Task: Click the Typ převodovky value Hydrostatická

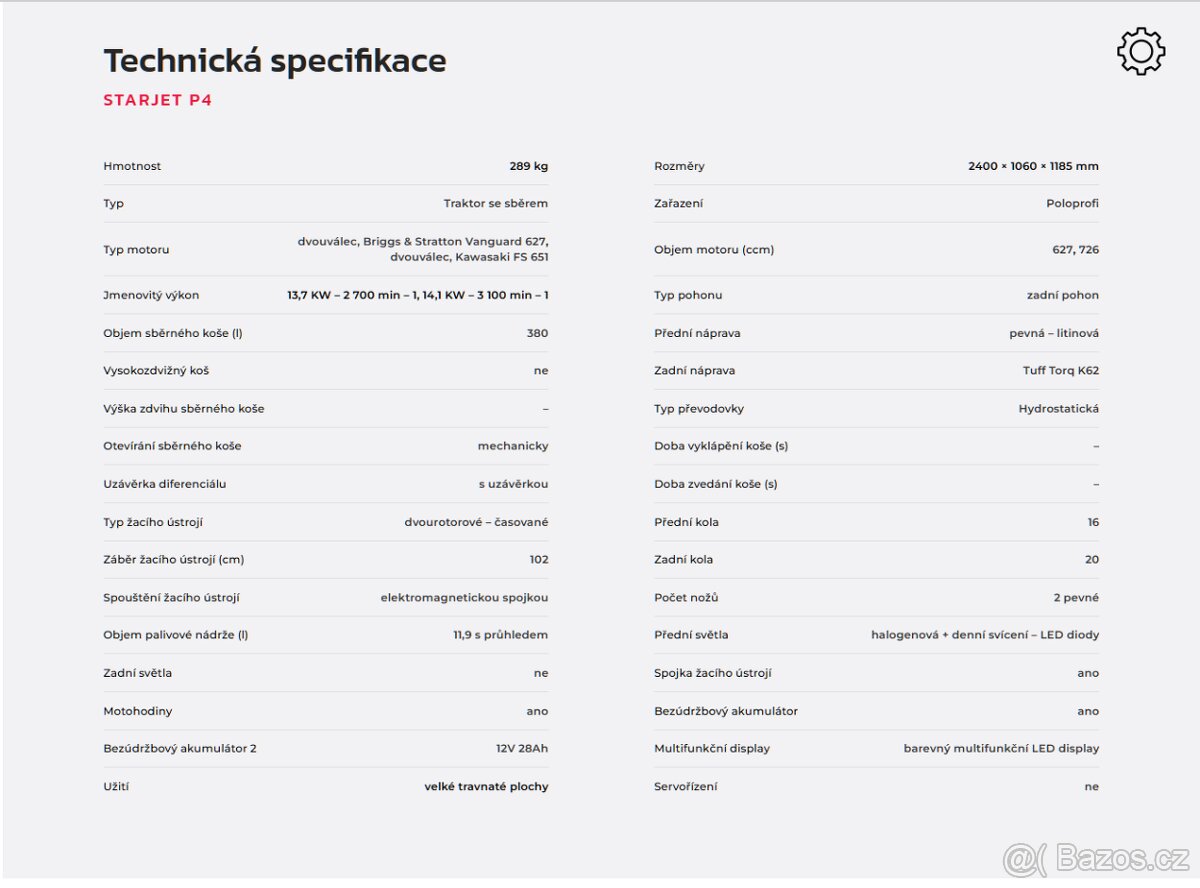Action: tap(1059, 408)
